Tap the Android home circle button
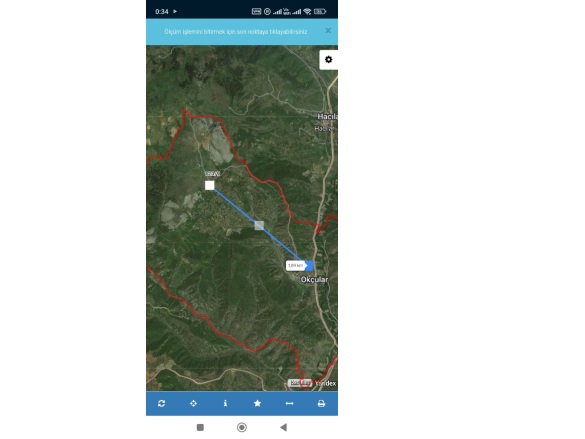Viewport: 585px width, 439px height. point(242,427)
